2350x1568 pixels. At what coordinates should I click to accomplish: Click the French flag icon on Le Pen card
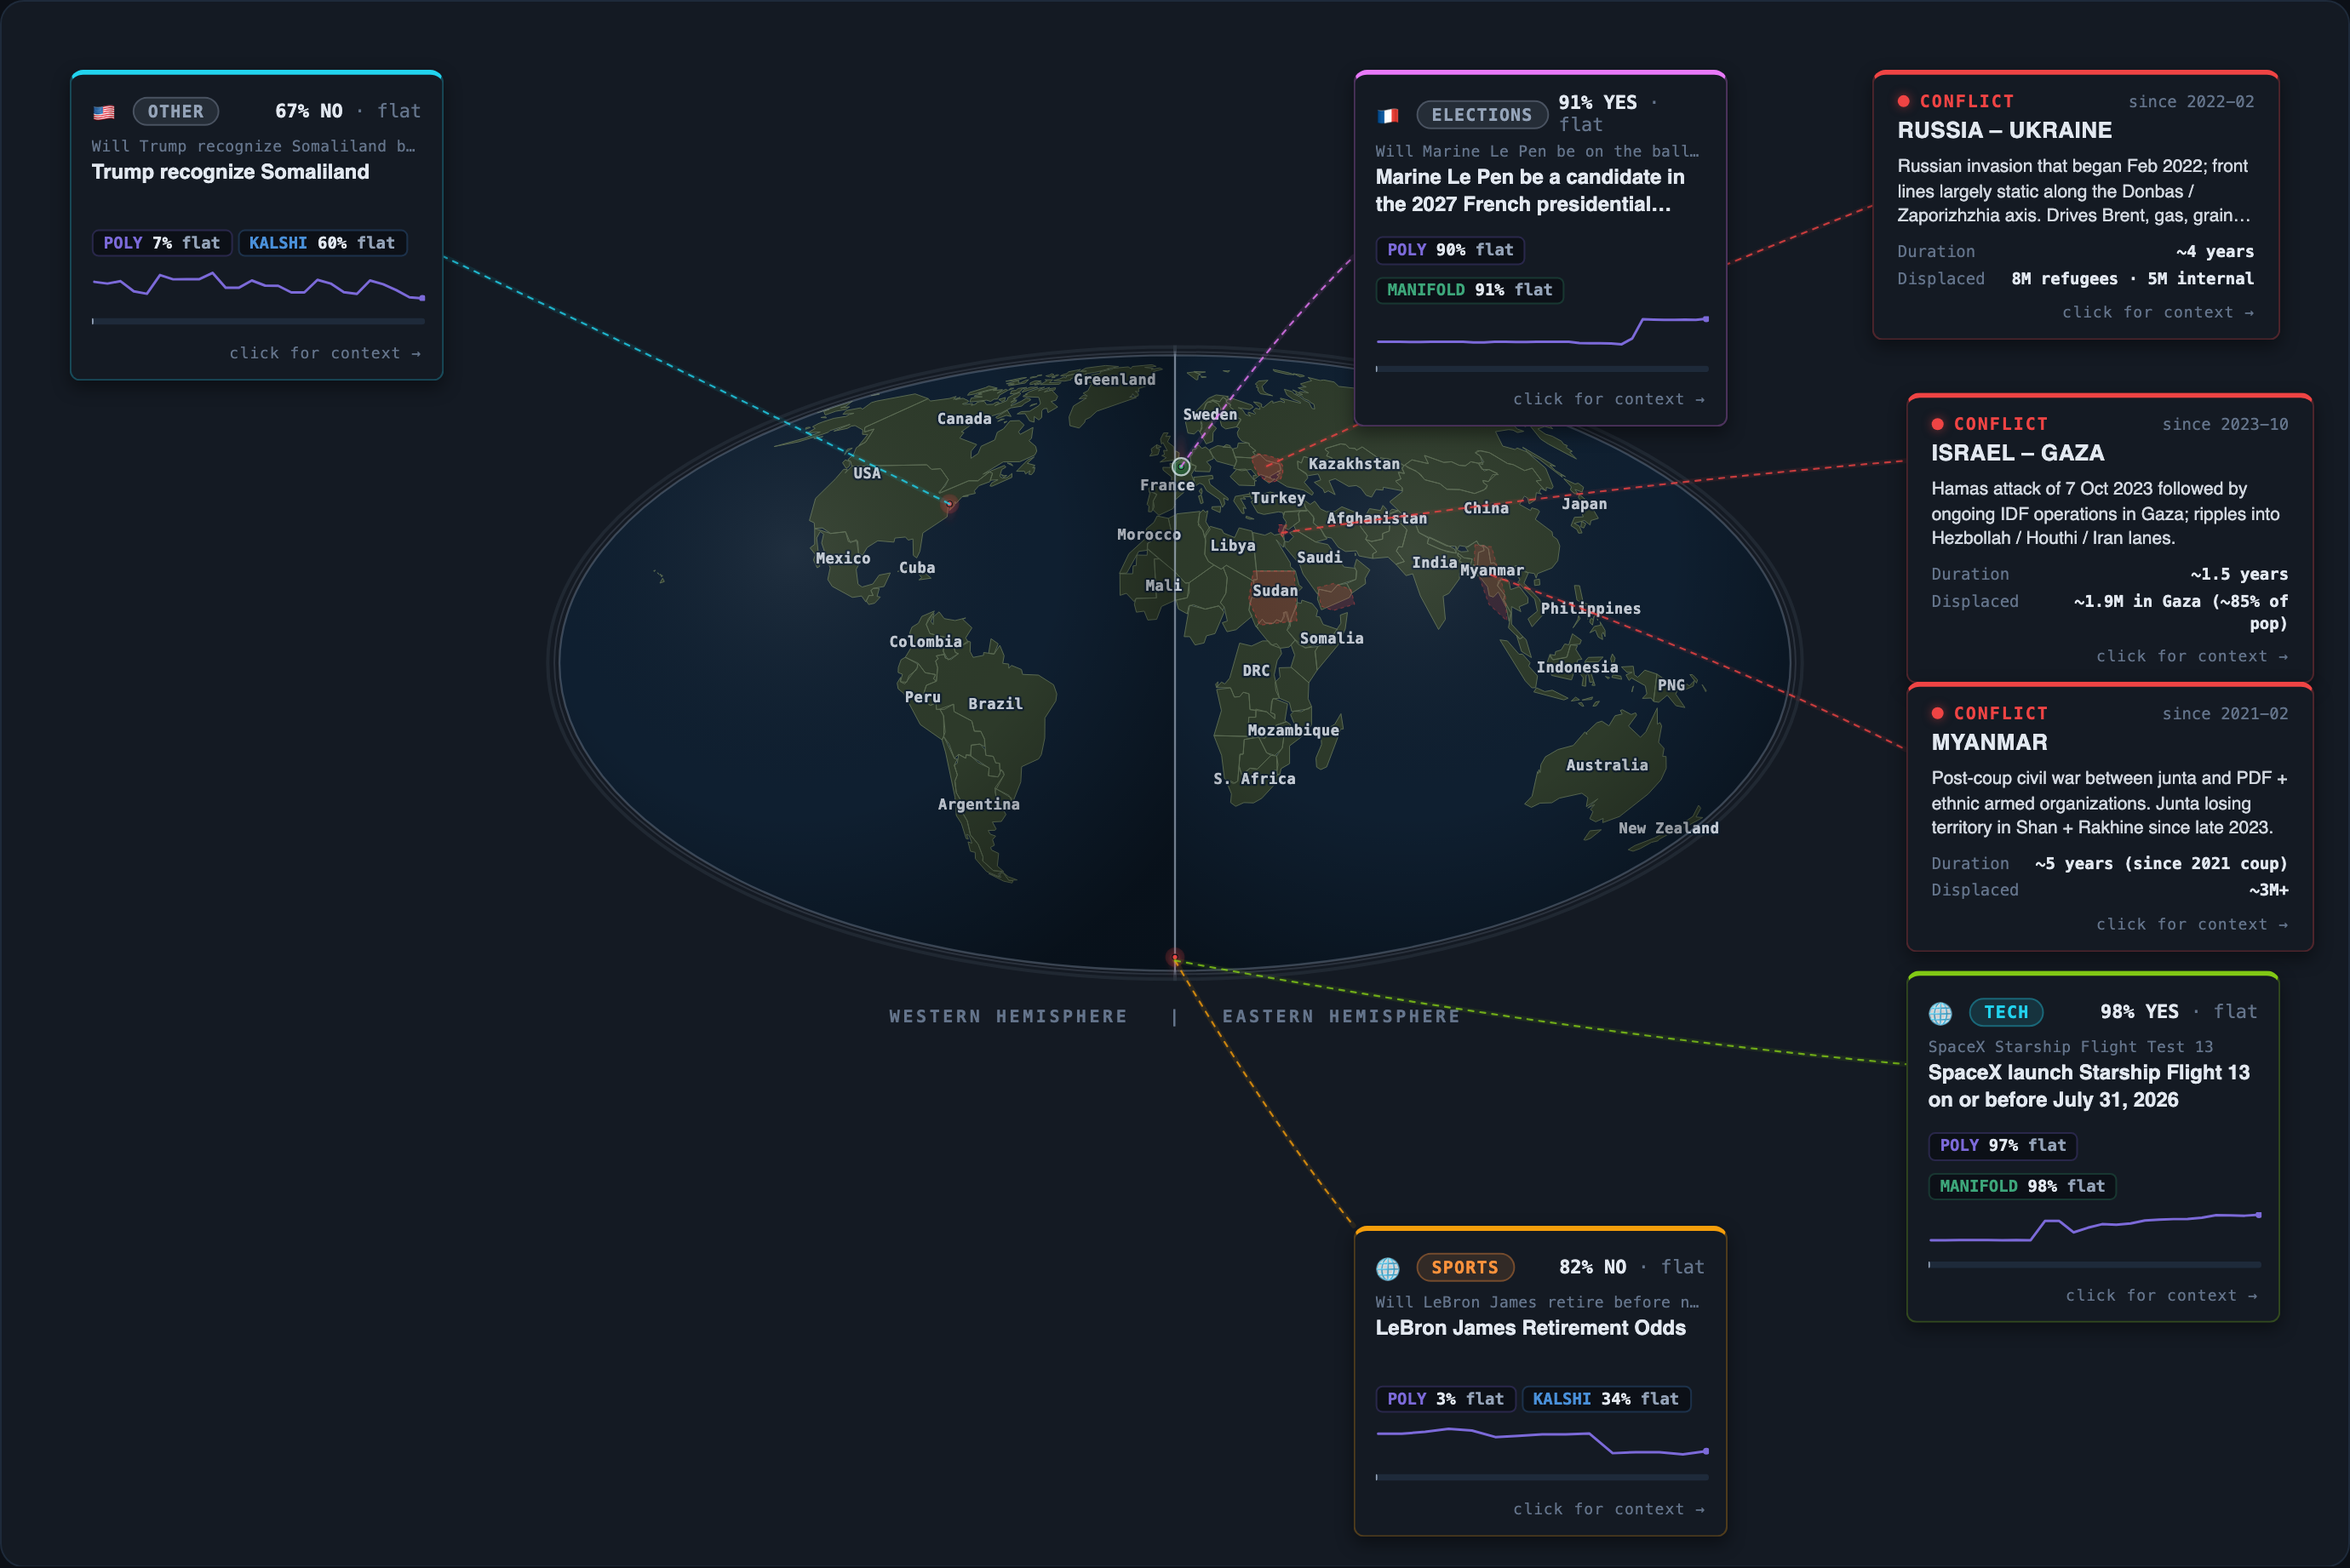tap(1387, 116)
